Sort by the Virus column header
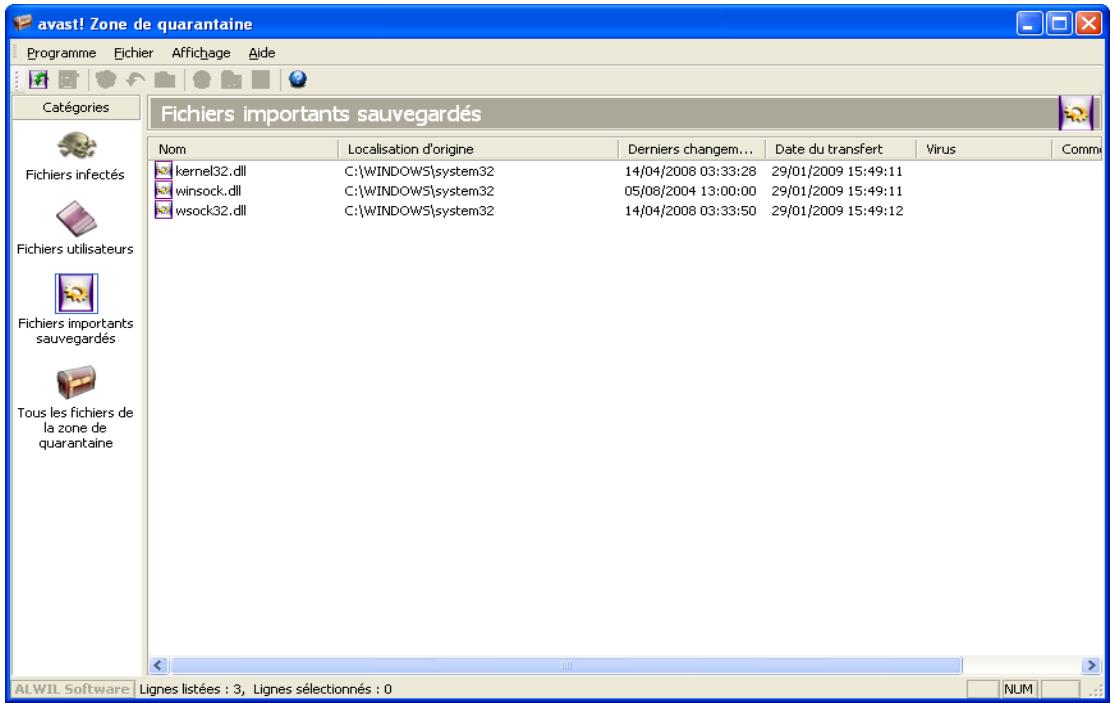The width and height of the screenshot is (1115, 703). click(984, 149)
